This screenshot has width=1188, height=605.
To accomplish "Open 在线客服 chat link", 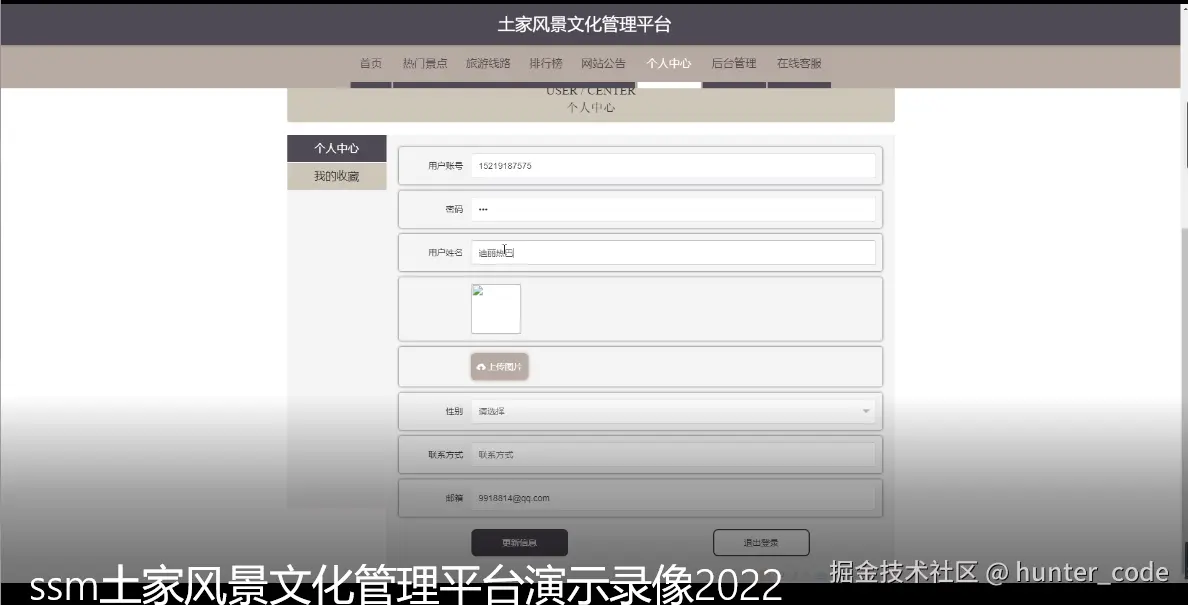I will tap(799, 64).
